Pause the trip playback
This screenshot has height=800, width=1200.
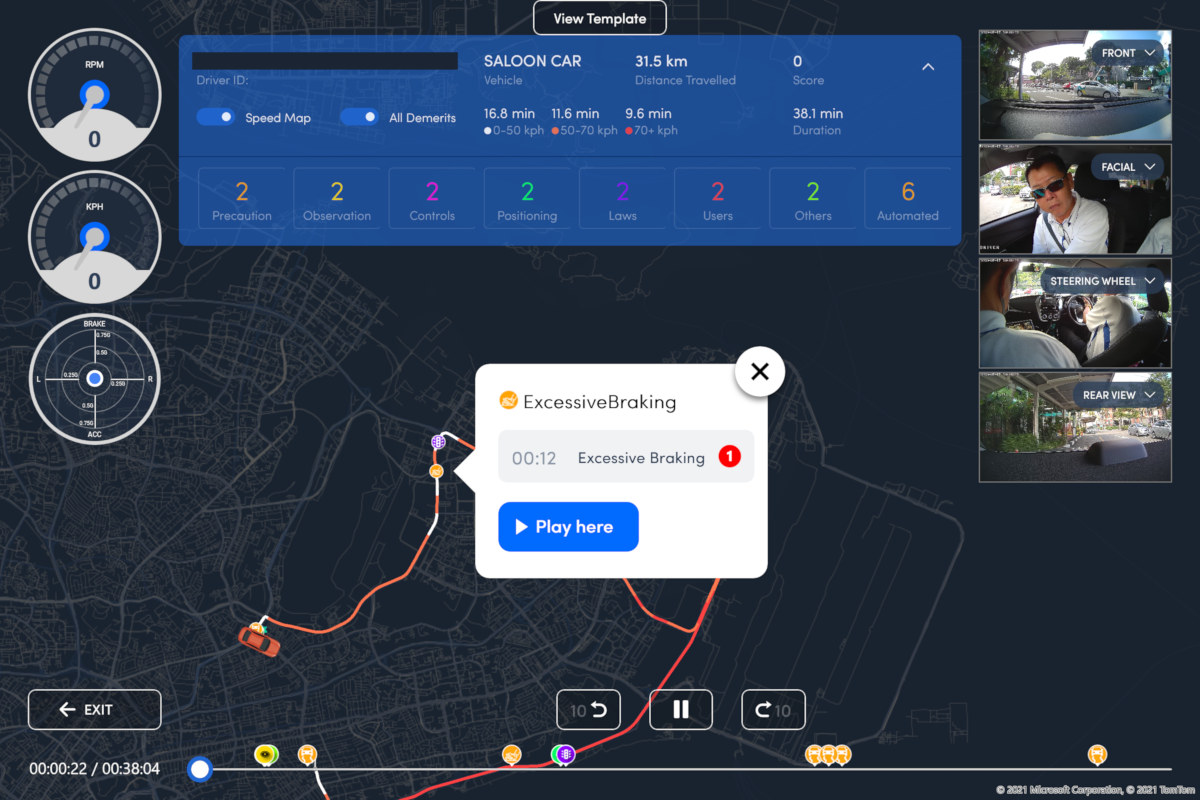681,709
